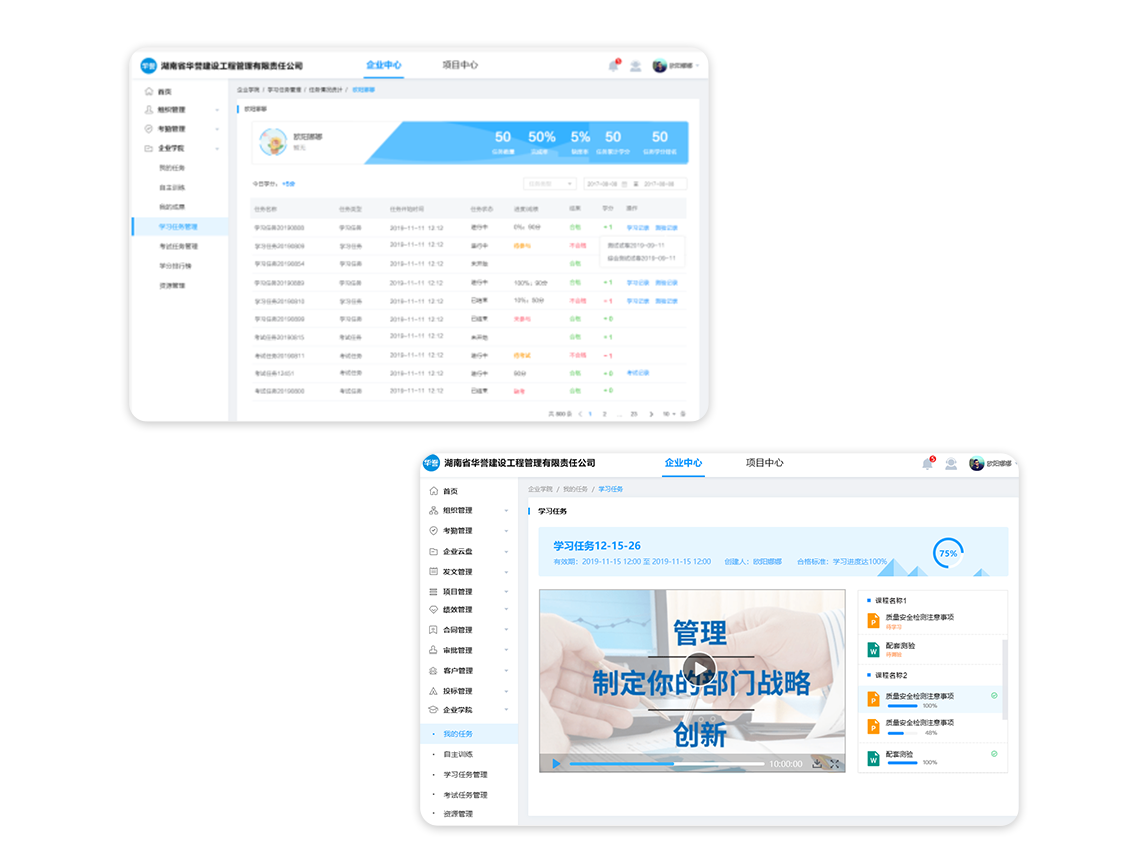Open the 任务类型 dropdown in the task statistics window
1129x857 pixels.
[x=550, y=184]
